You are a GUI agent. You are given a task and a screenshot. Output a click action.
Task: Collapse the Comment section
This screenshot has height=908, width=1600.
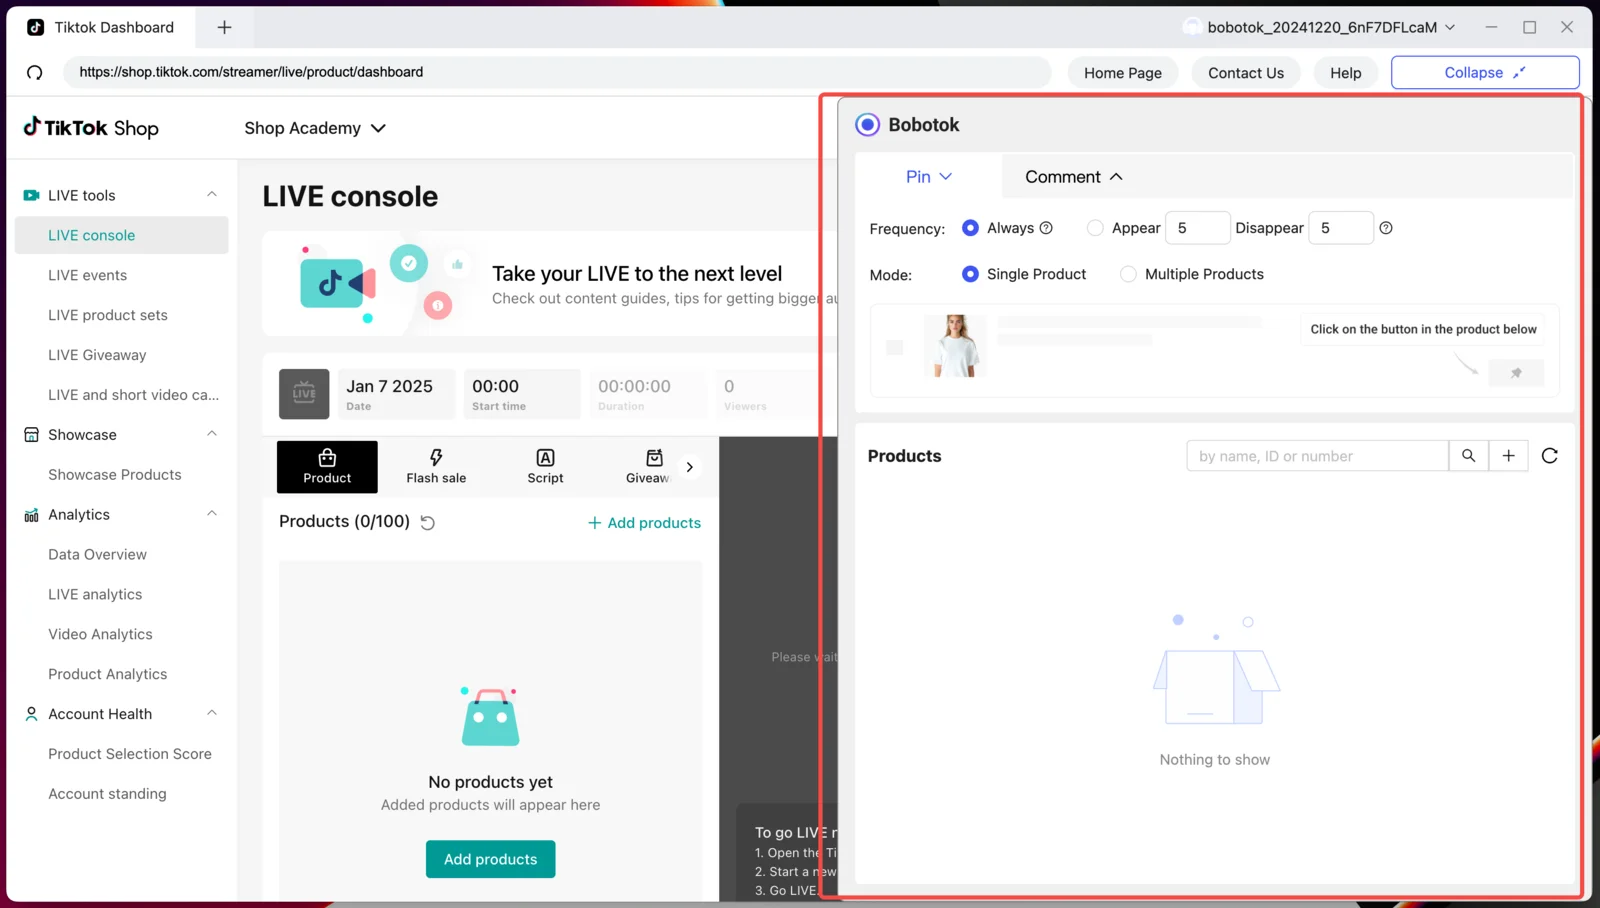[x=1074, y=177]
